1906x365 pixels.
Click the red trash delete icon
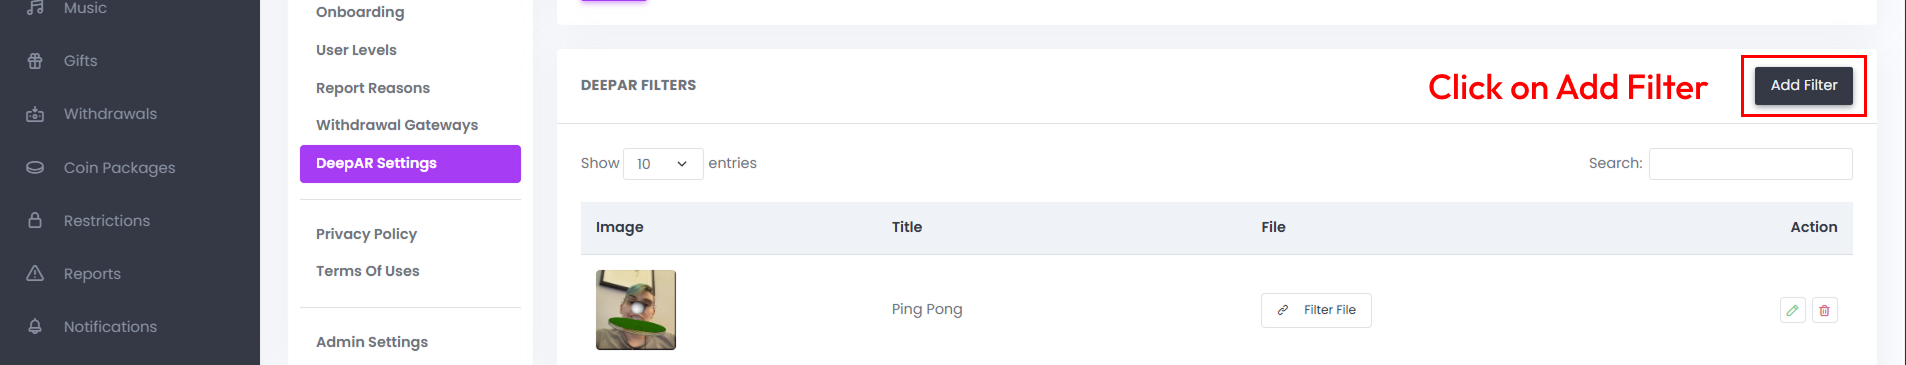pos(1824,310)
